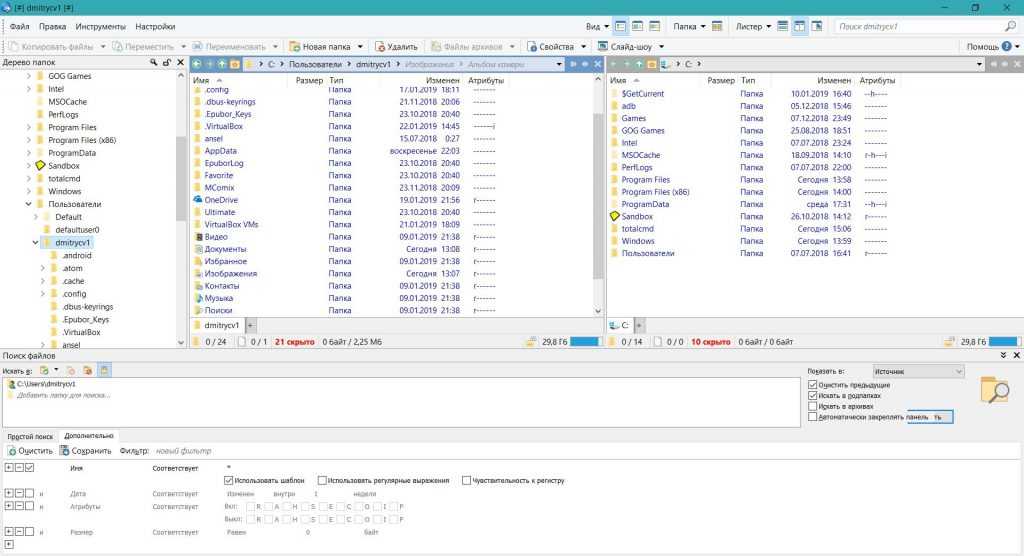Click Сохранить to save the filter
This screenshot has width=1024, height=556.
[85, 451]
